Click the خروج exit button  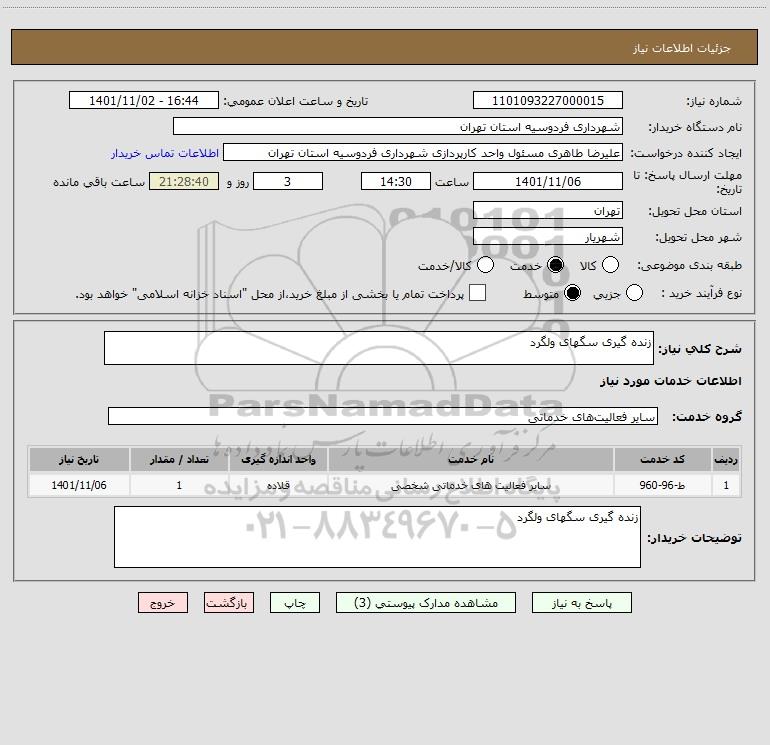click(x=163, y=603)
